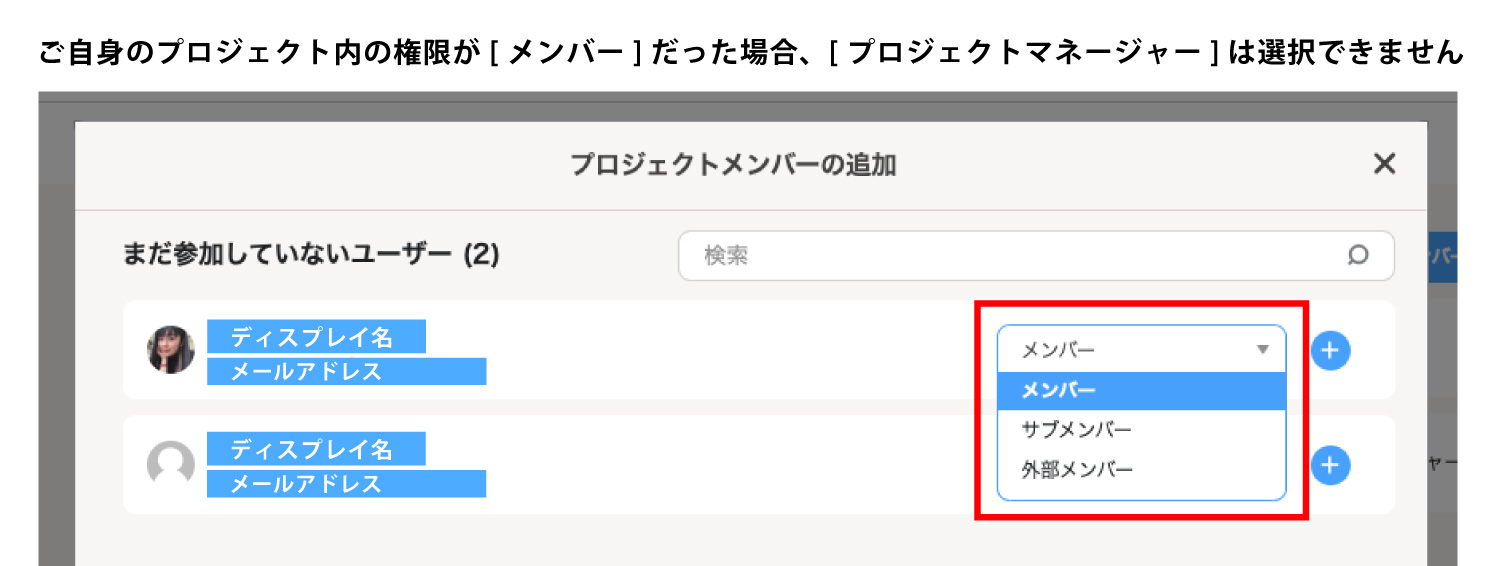Click the first user's photo avatar

[x=171, y=350]
